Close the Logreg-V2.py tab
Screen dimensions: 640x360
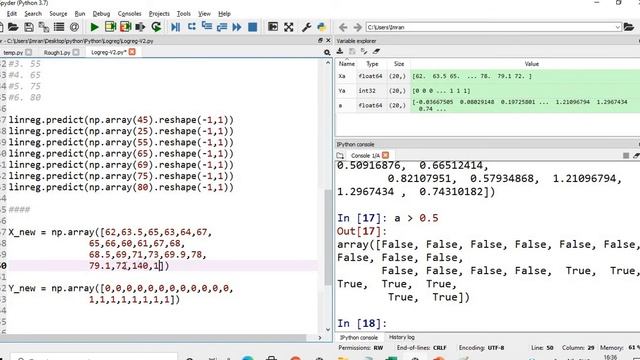[x=132, y=52]
